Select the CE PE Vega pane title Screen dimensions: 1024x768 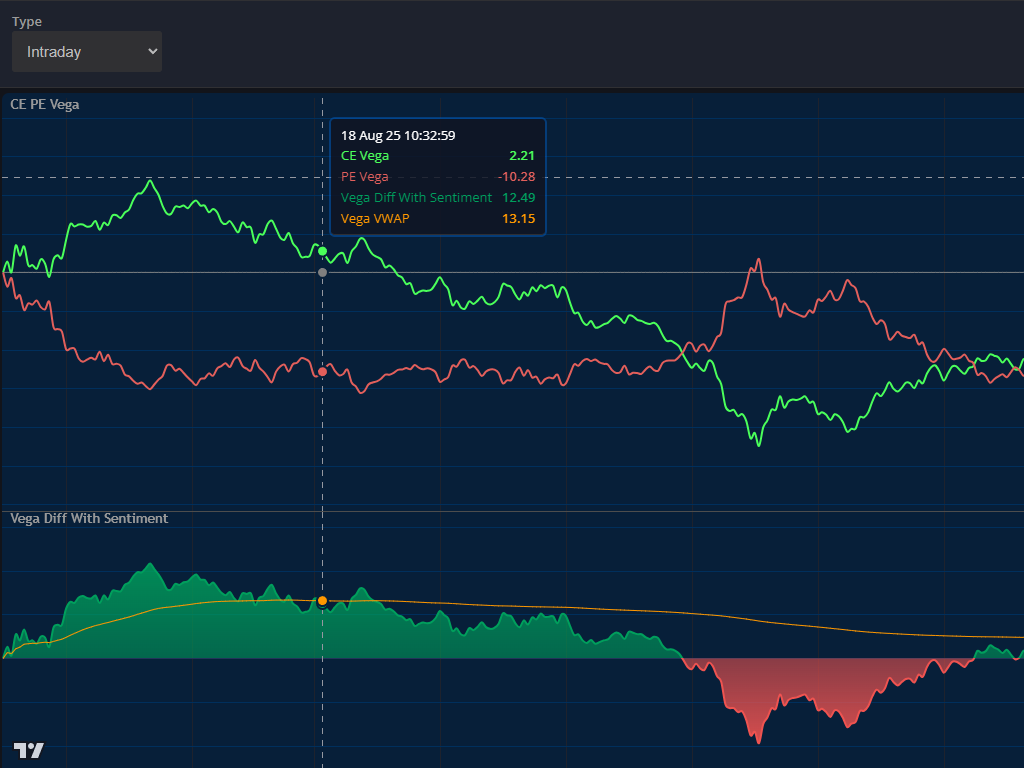(x=45, y=104)
